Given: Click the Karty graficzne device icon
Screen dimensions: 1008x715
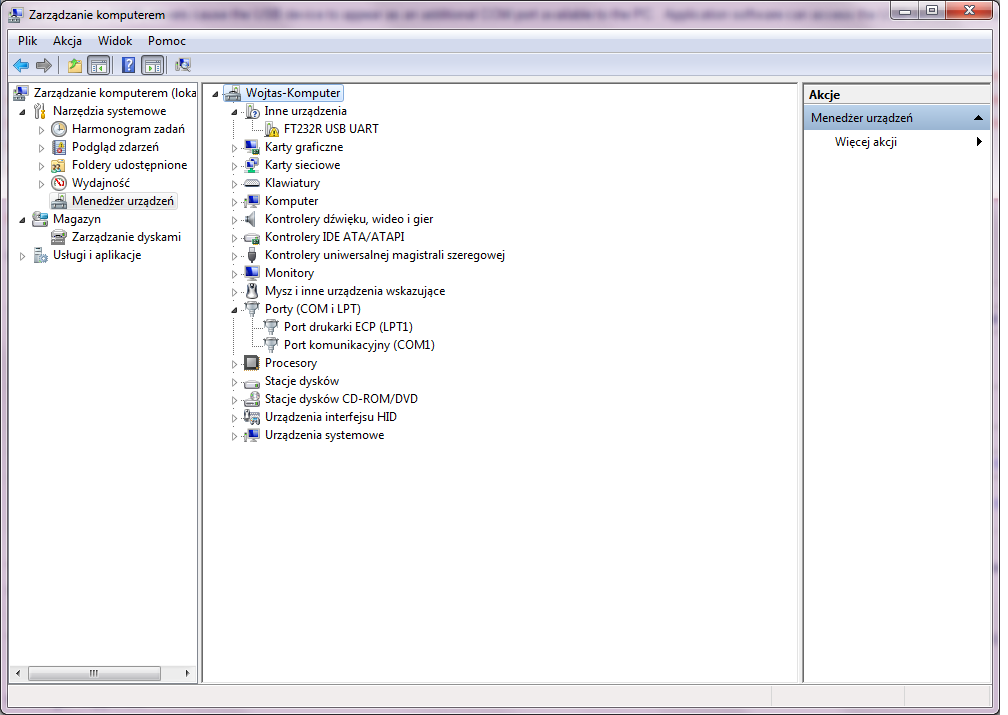Looking at the screenshot, I should click(252, 147).
